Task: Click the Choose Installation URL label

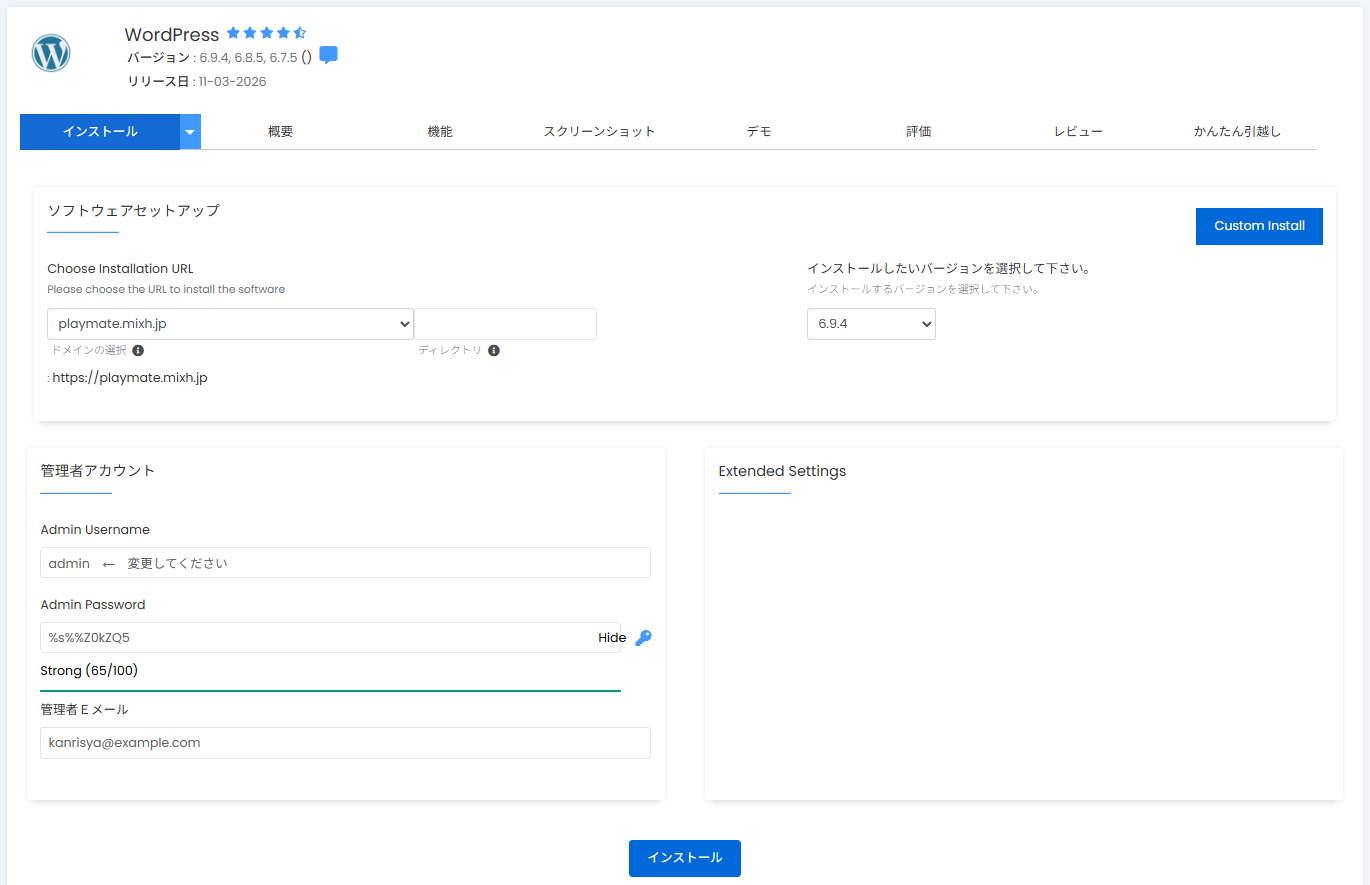Action: tap(120, 268)
